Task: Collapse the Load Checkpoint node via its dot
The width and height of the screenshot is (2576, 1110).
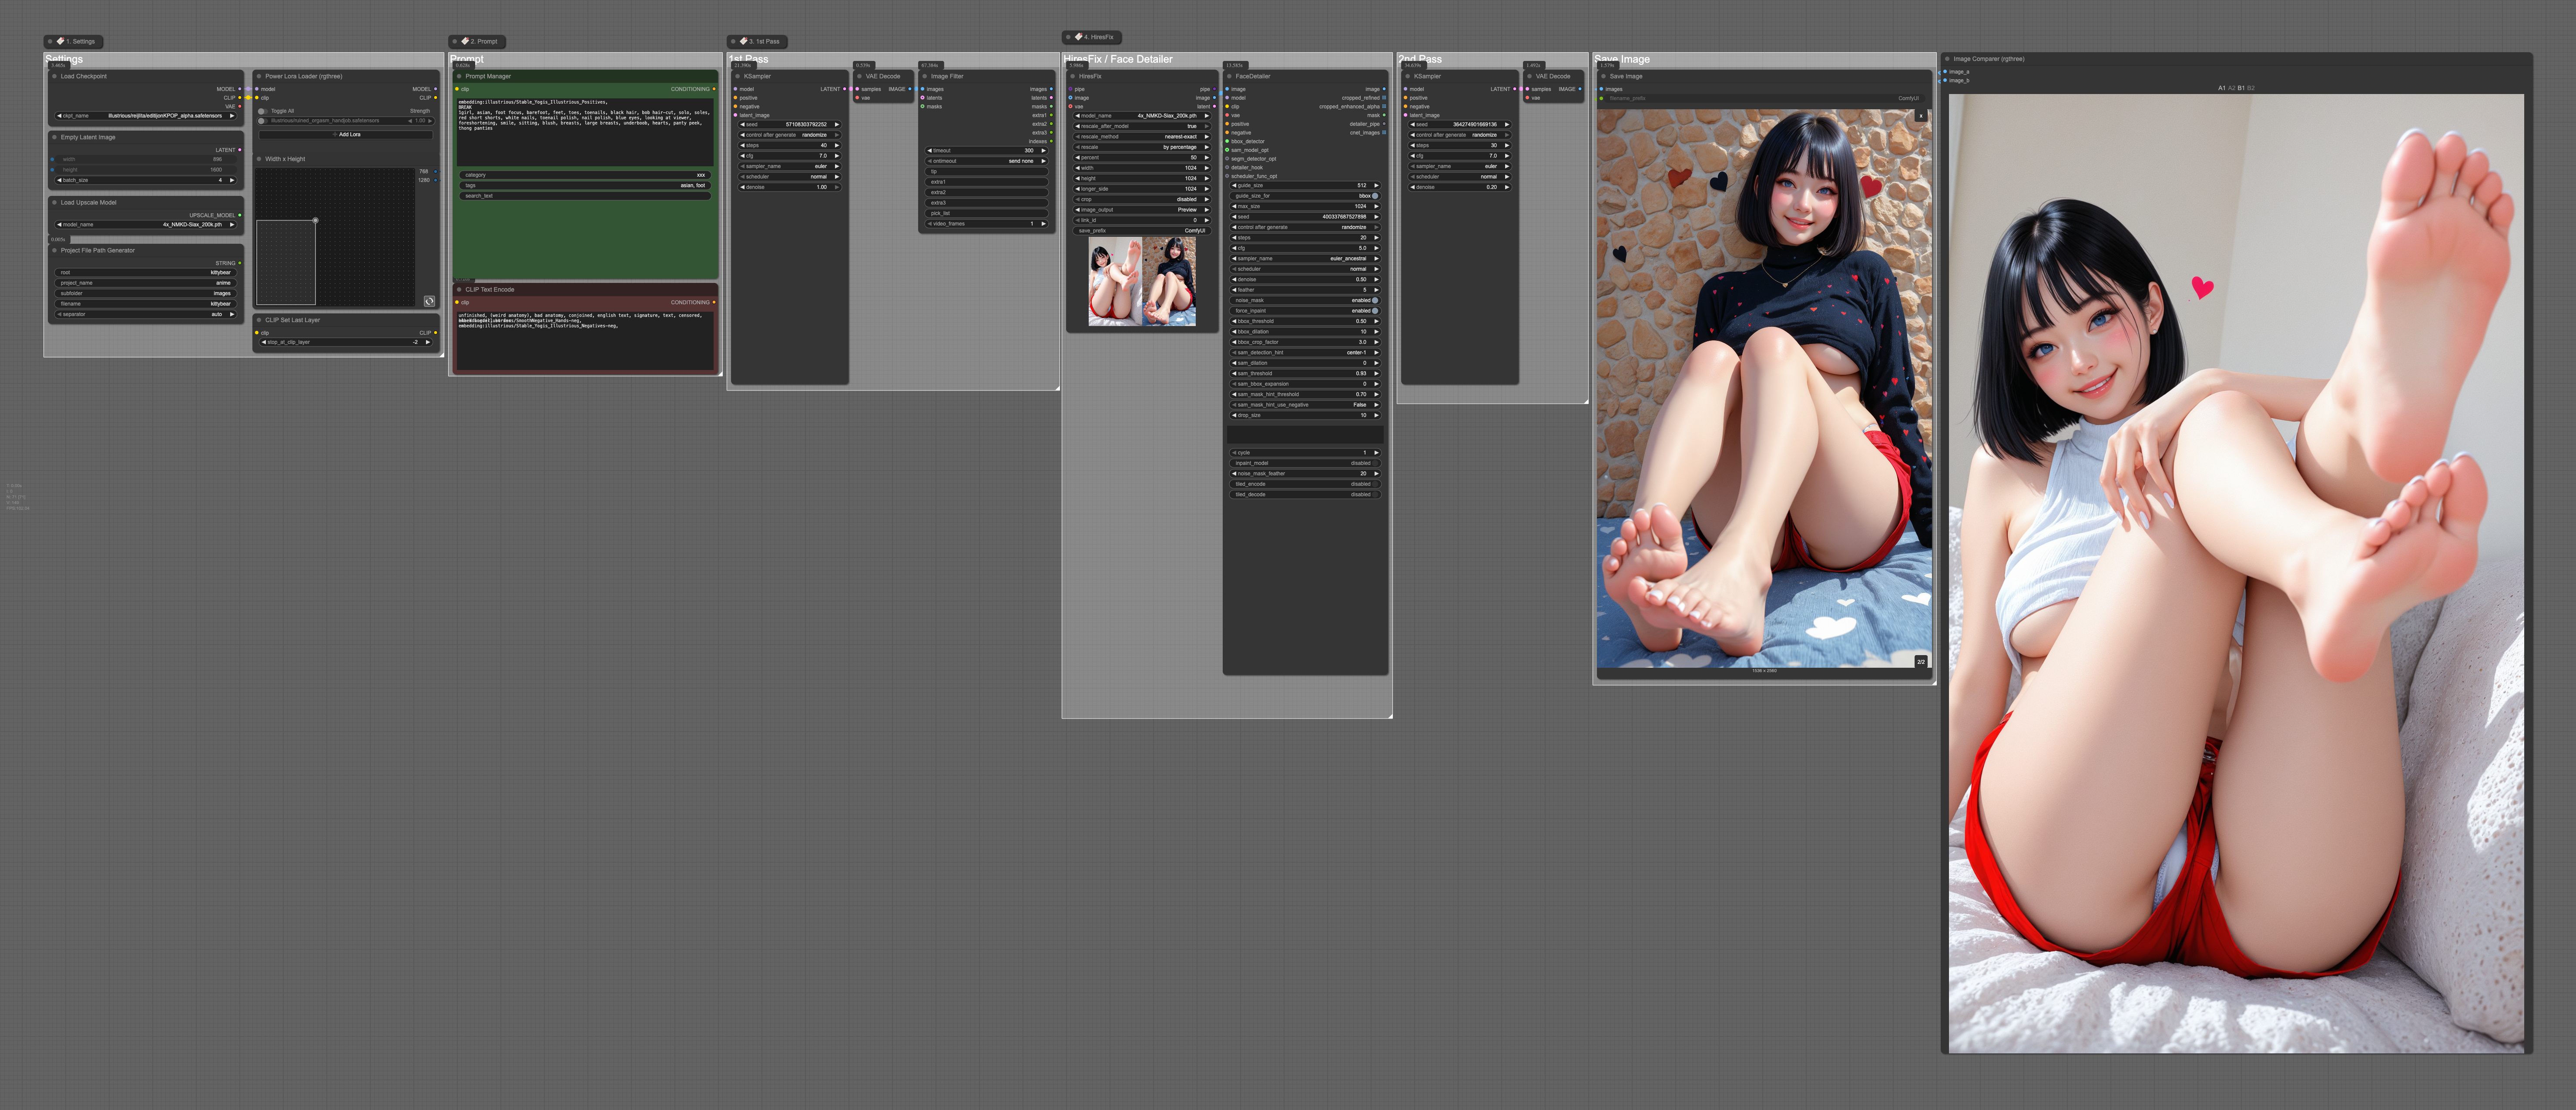Action: 54,76
